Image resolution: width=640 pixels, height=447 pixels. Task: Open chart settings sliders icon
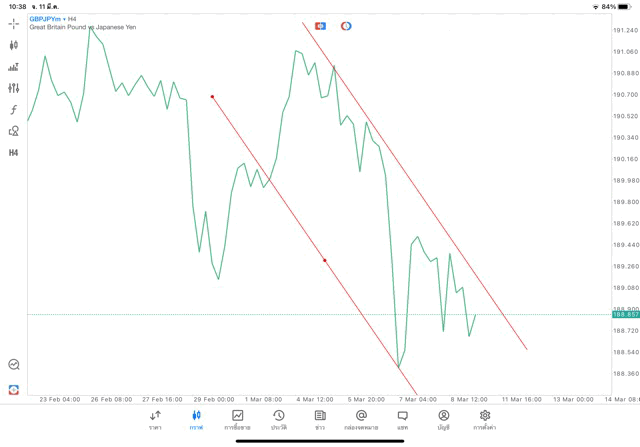coord(14,88)
